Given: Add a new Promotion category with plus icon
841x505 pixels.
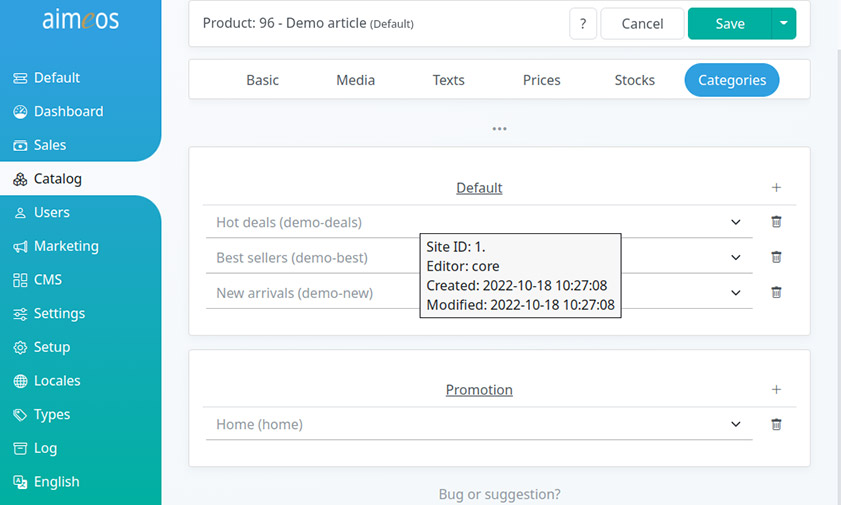Looking at the screenshot, I should point(776,390).
